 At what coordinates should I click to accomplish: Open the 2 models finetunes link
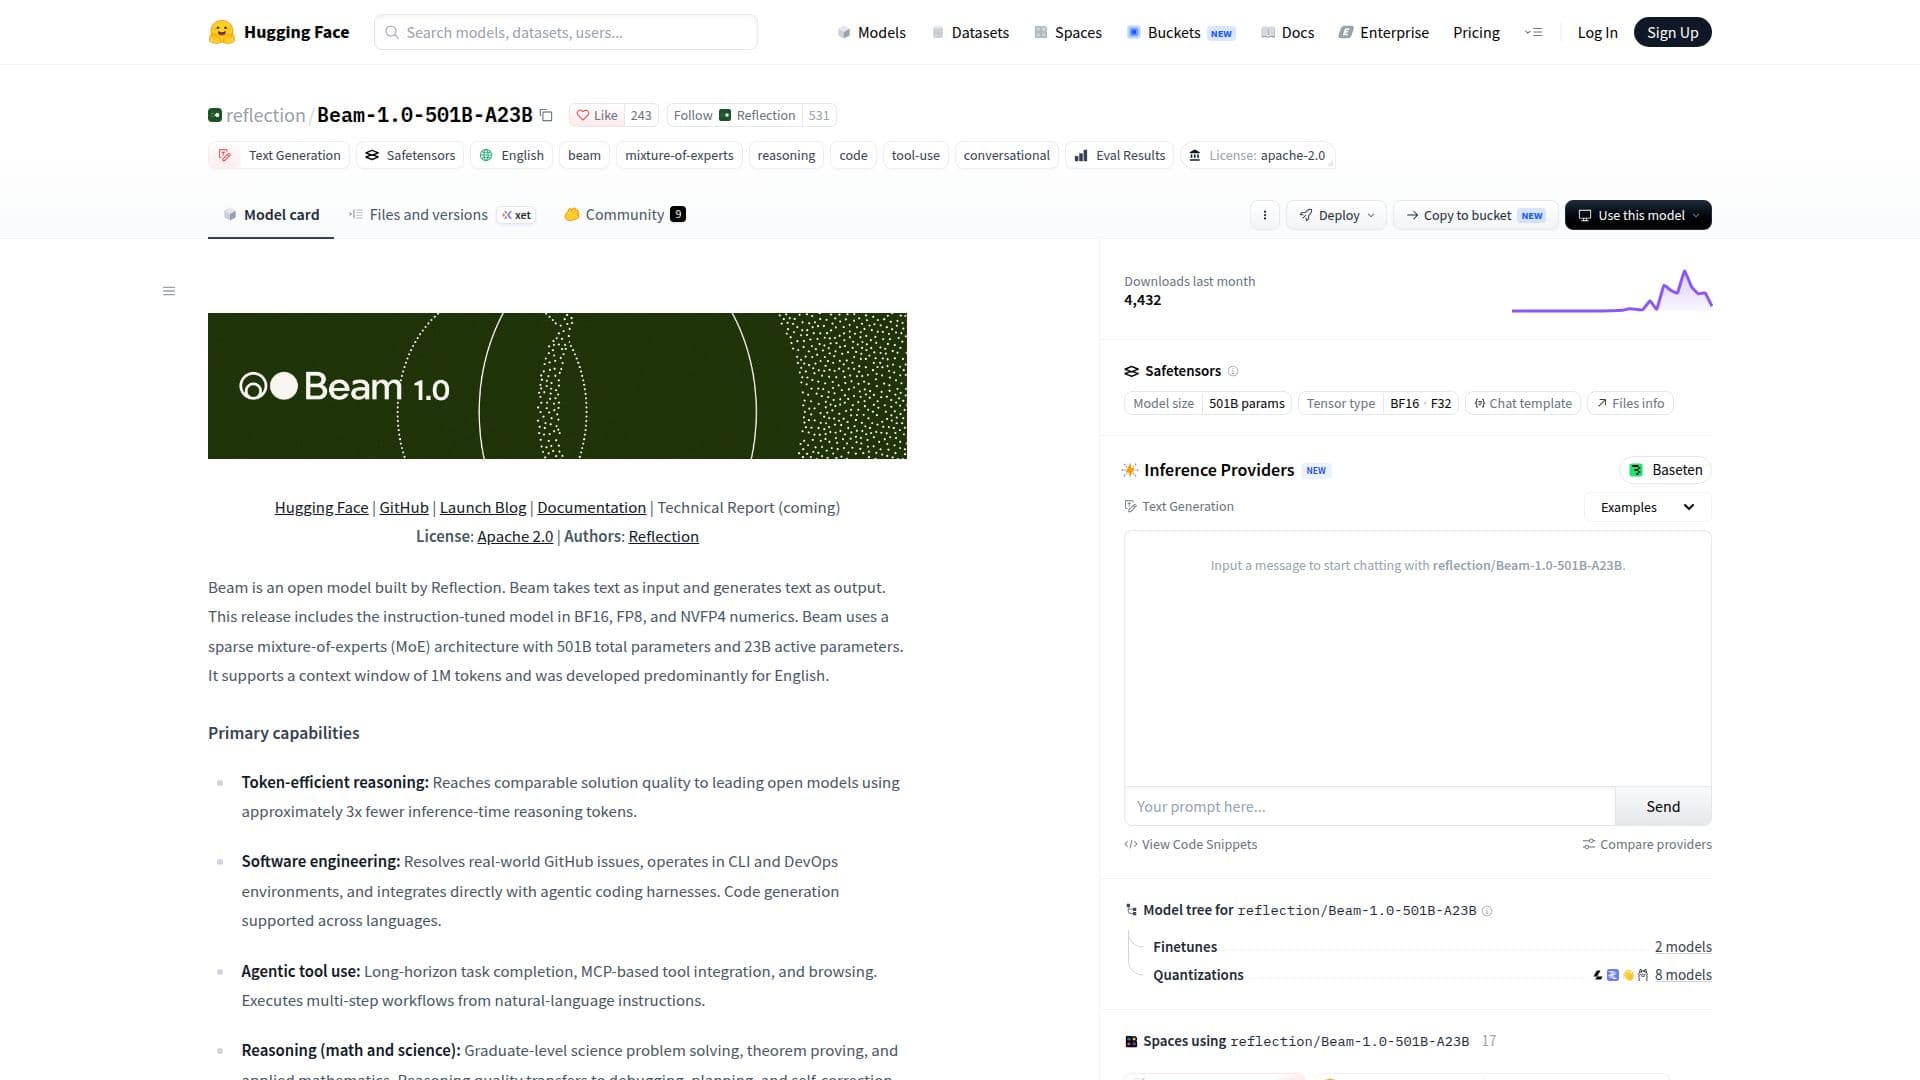pyautogui.click(x=1683, y=947)
